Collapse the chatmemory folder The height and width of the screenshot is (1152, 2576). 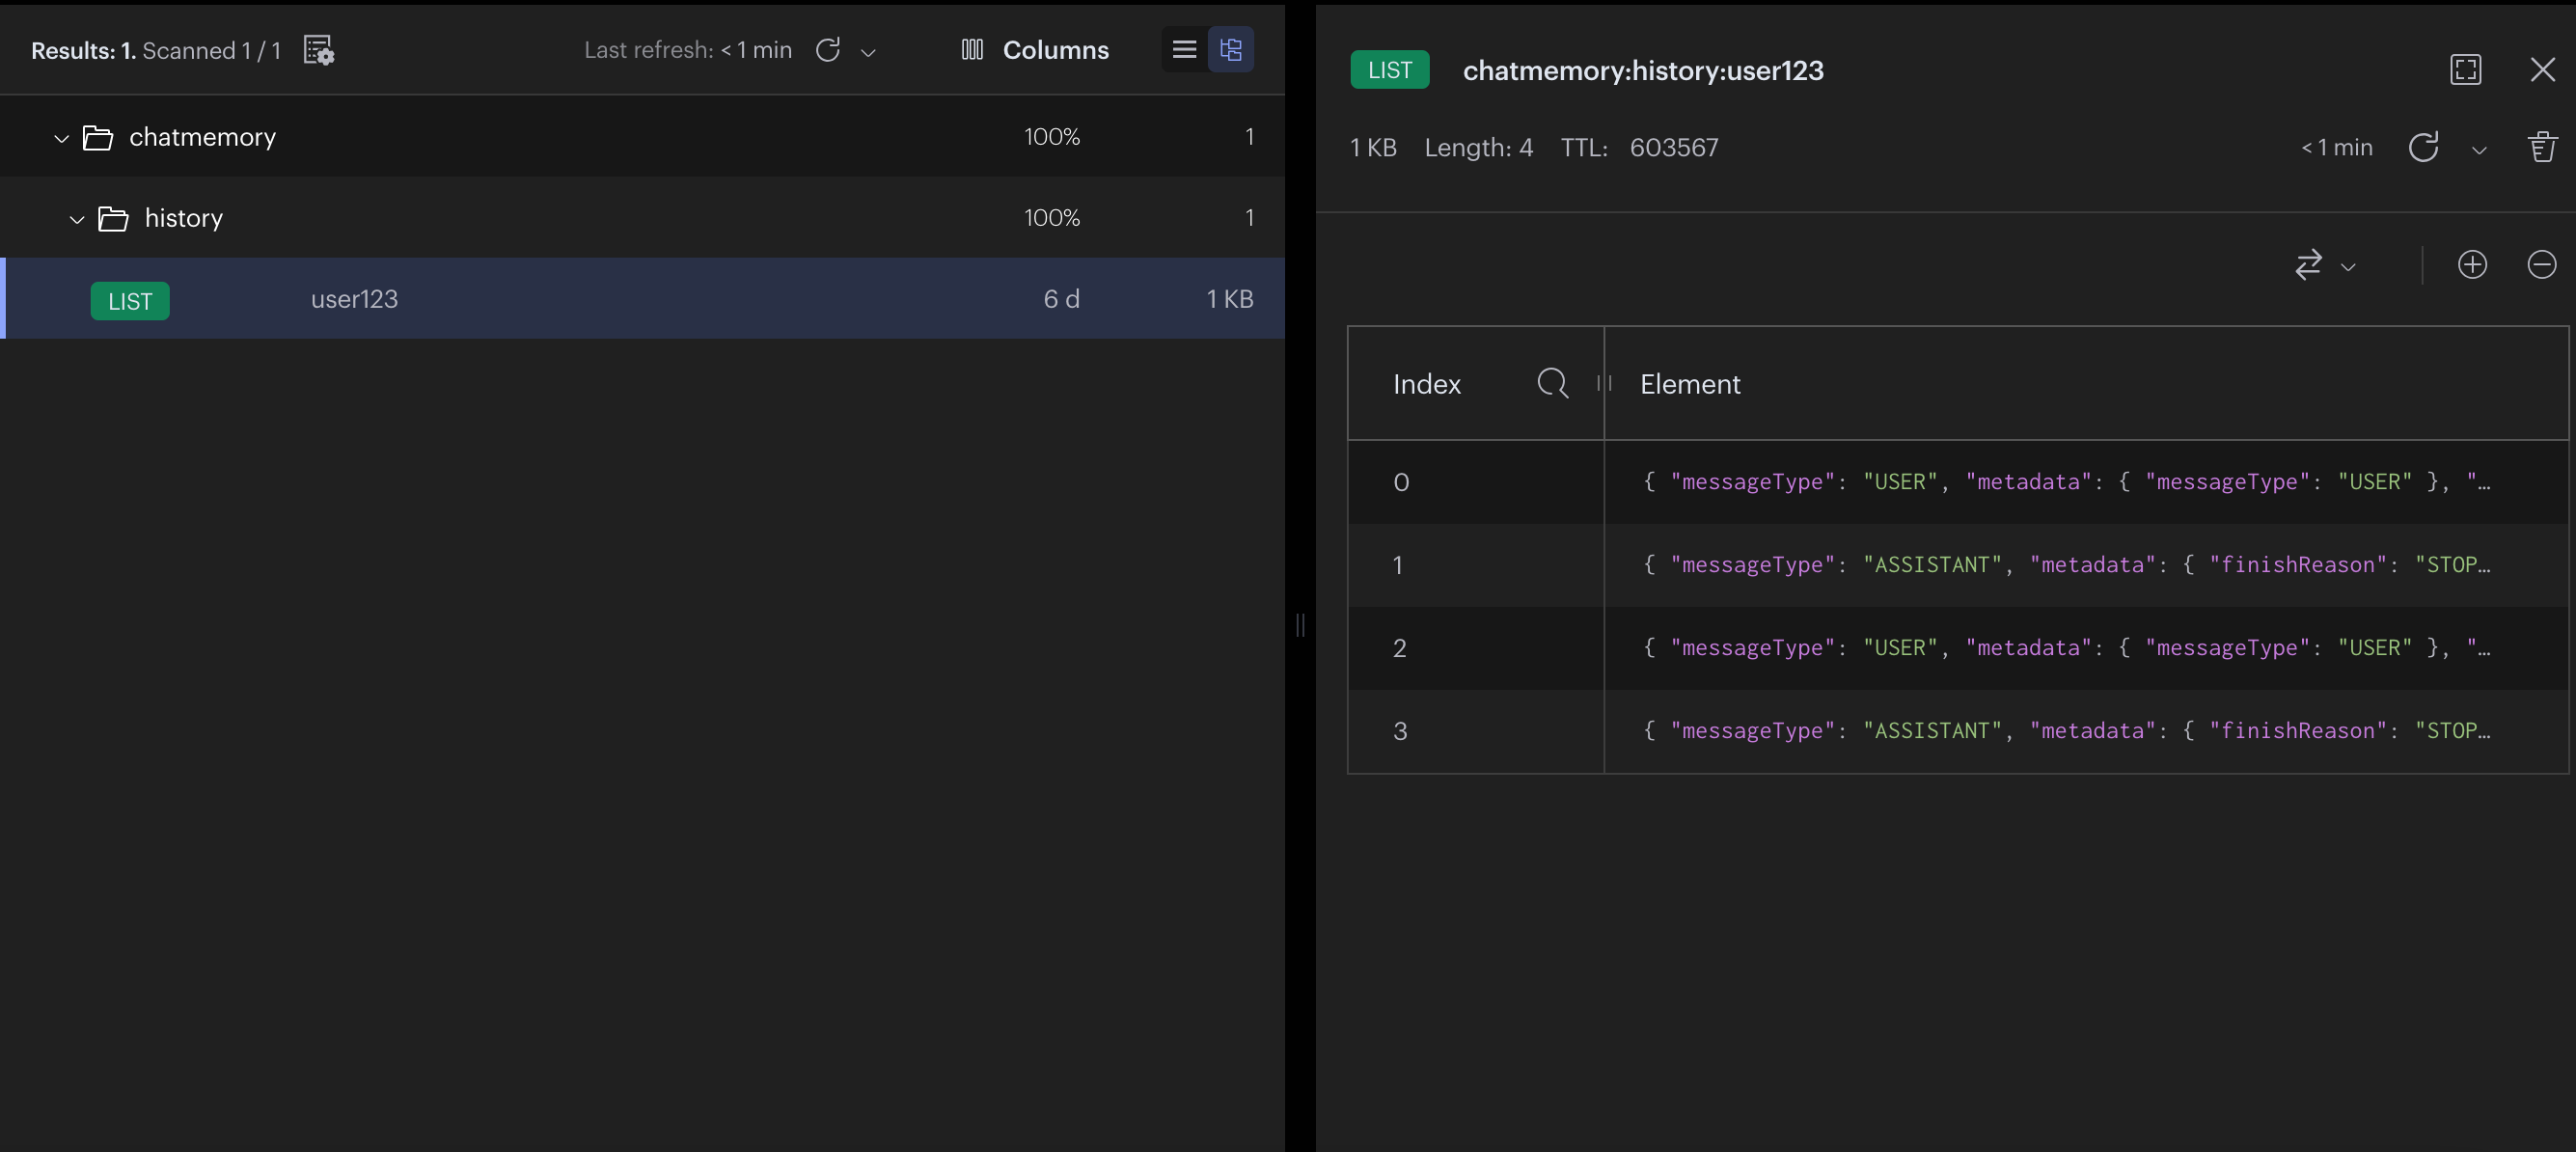(x=61, y=138)
